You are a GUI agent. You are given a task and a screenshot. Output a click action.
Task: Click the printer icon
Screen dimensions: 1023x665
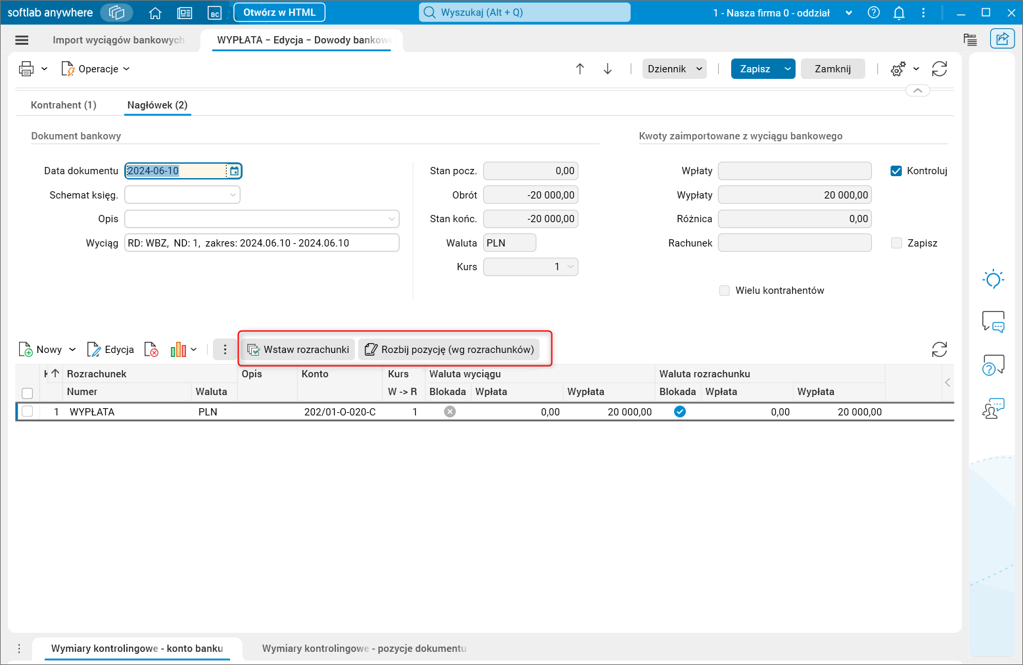(x=26, y=69)
